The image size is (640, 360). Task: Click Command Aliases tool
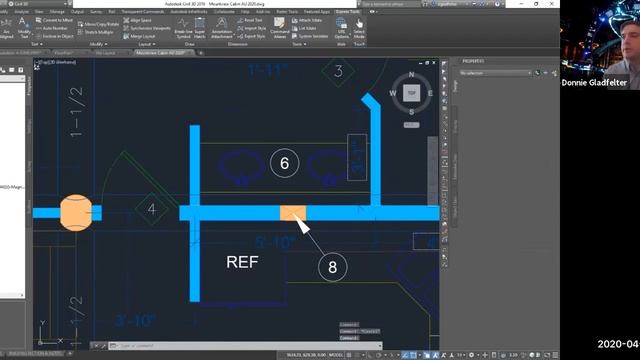click(x=280, y=27)
